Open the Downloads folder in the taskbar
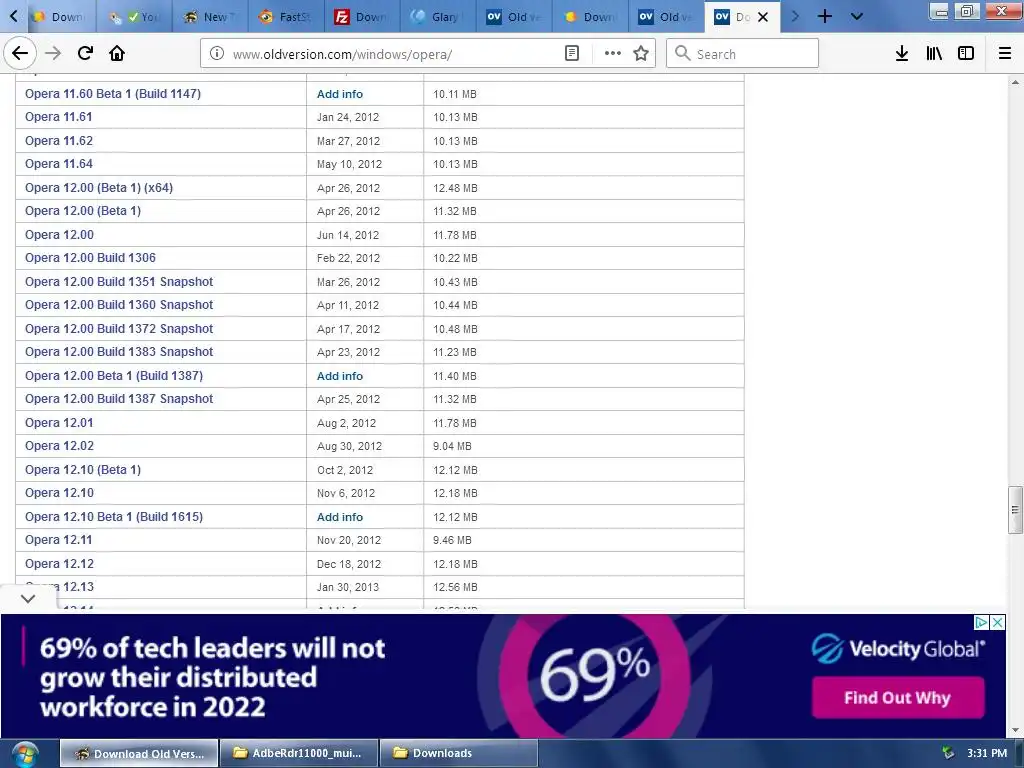Image resolution: width=1024 pixels, height=768 pixels. coord(458,754)
